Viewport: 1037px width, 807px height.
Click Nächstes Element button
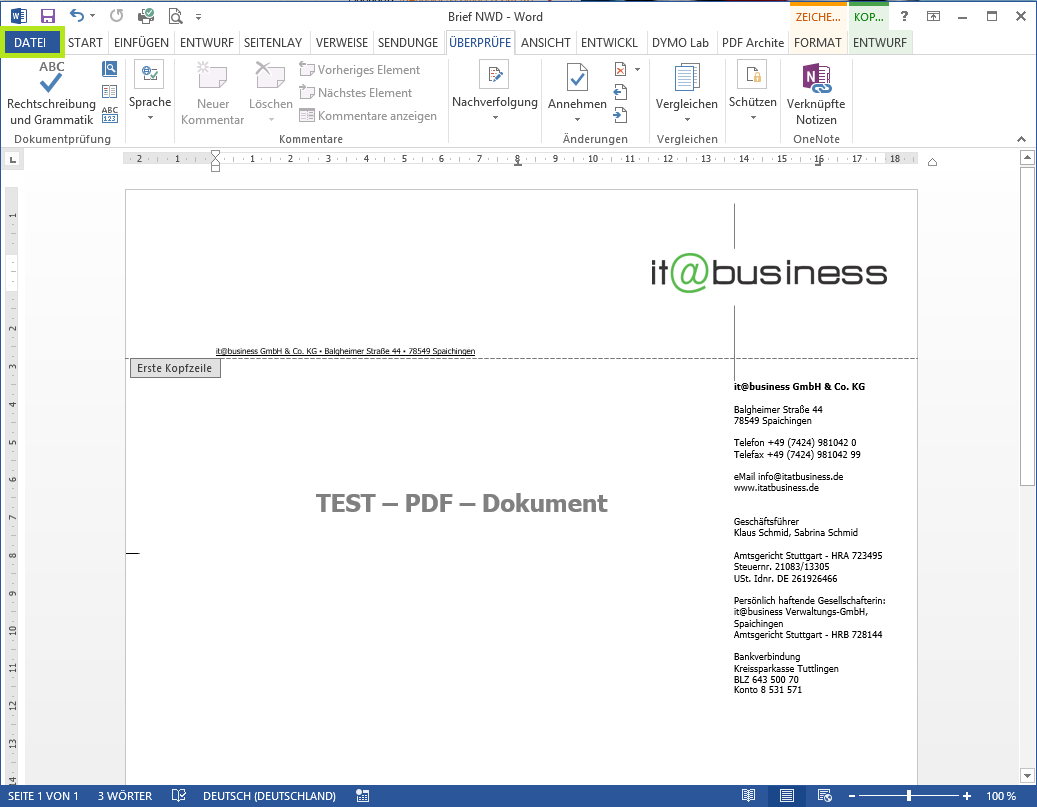point(356,93)
